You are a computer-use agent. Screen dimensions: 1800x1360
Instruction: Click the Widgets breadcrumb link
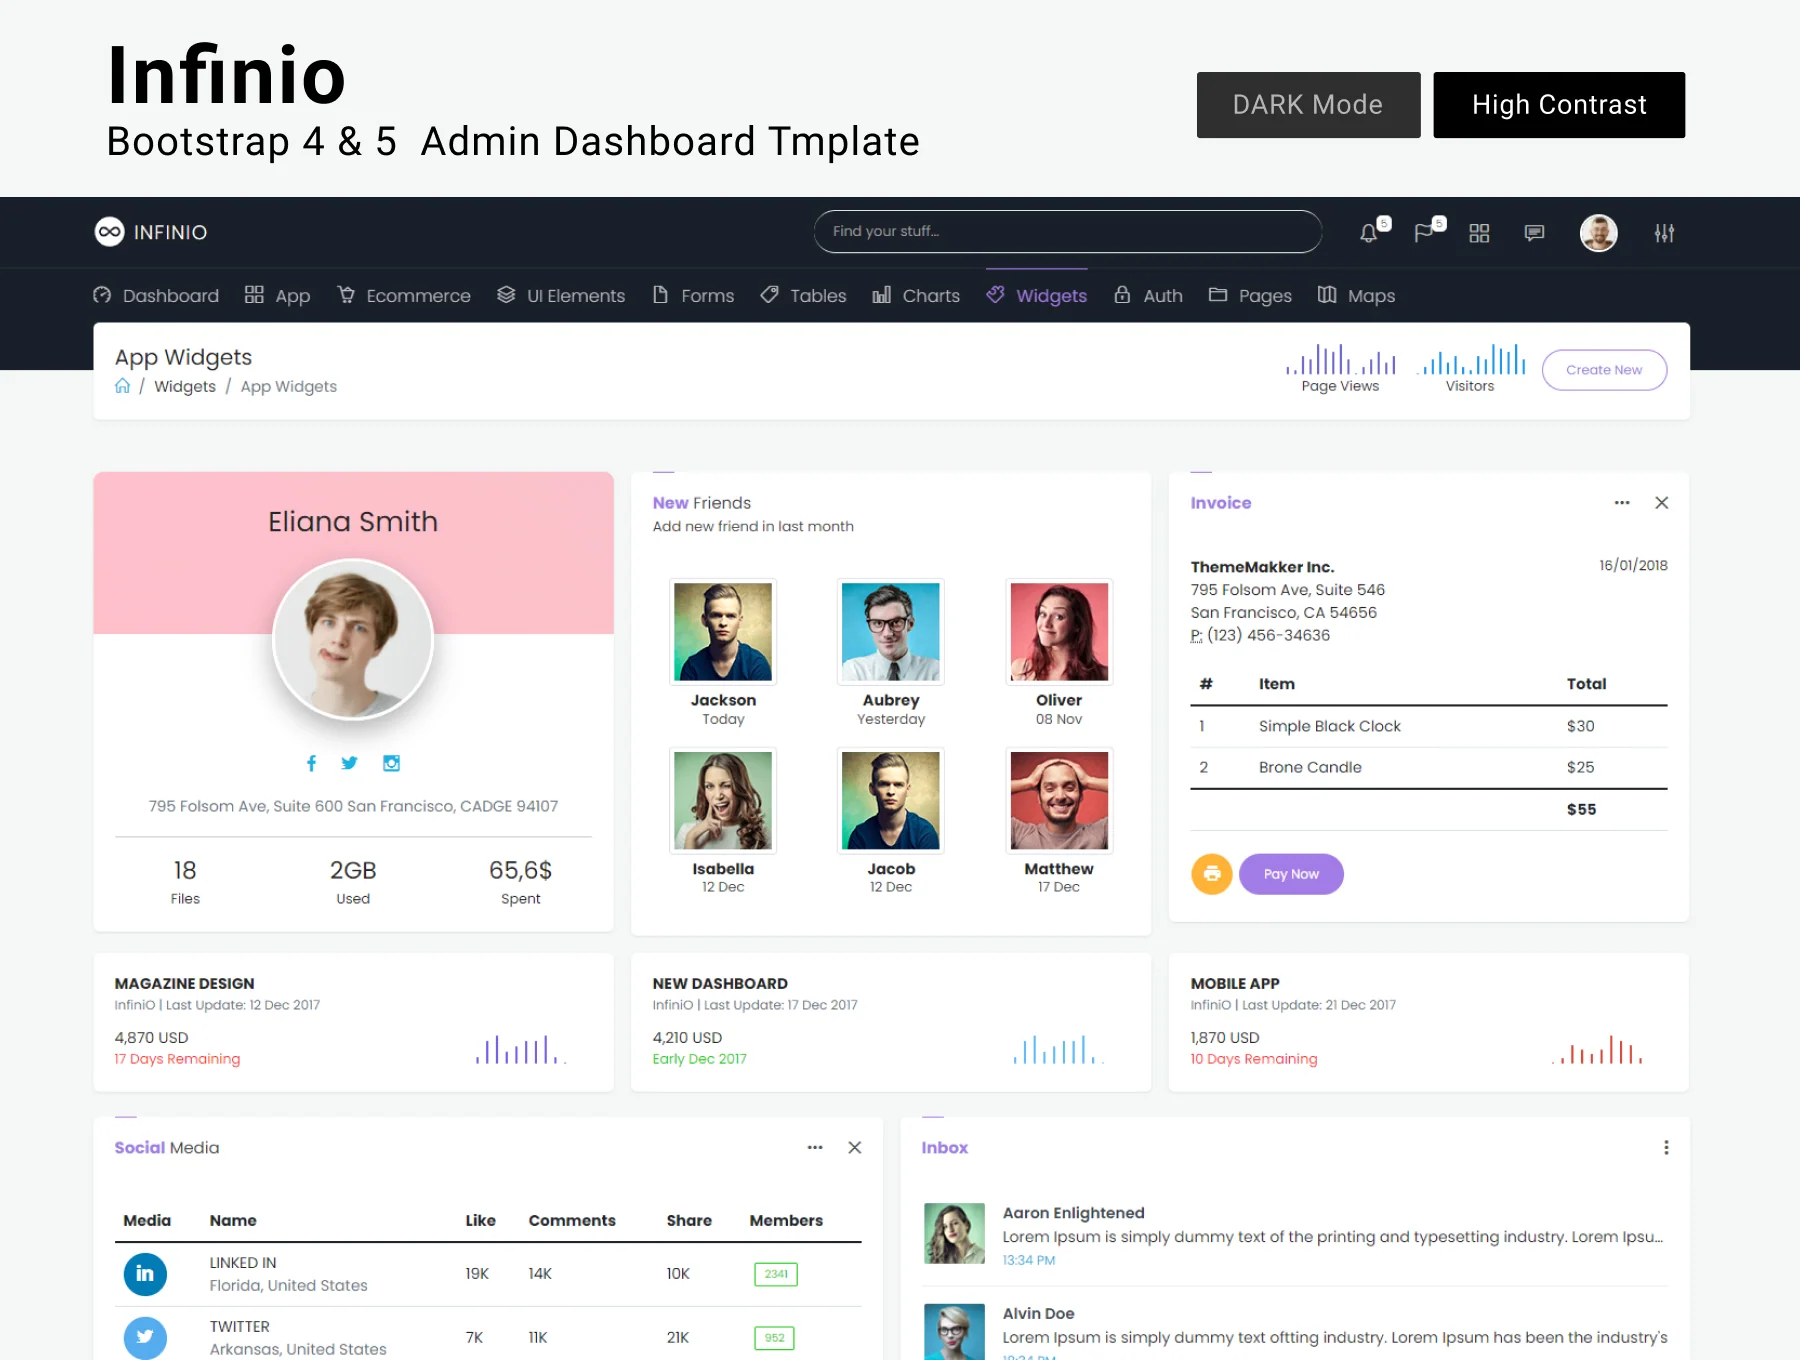[x=185, y=387]
